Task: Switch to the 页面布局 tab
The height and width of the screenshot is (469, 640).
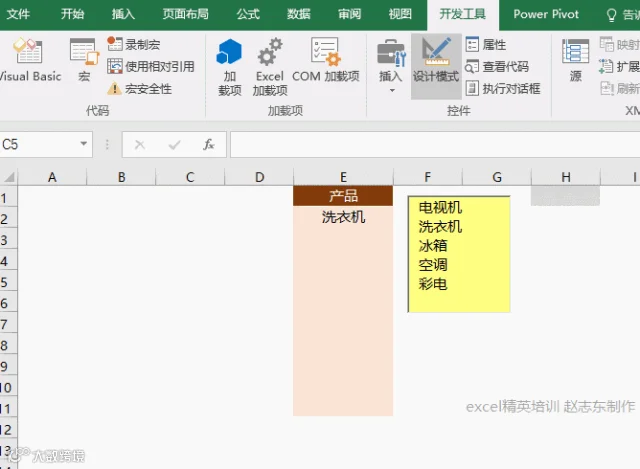Action: [185, 14]
